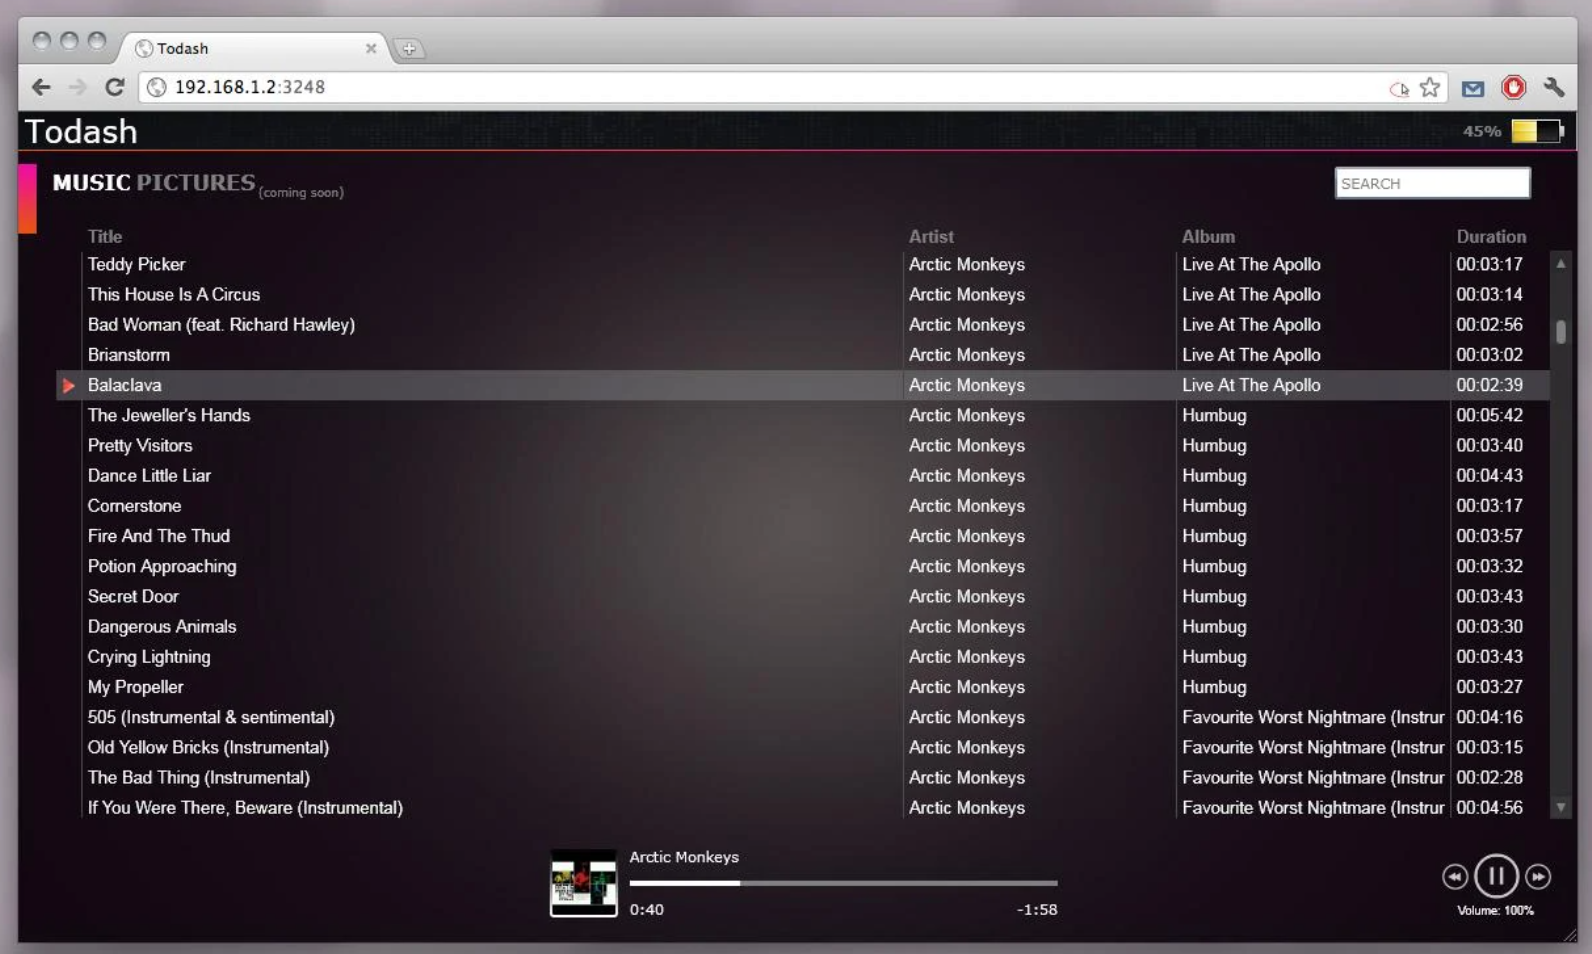Reload the Todash page
1592x954 pixels.
coord(115,87)
